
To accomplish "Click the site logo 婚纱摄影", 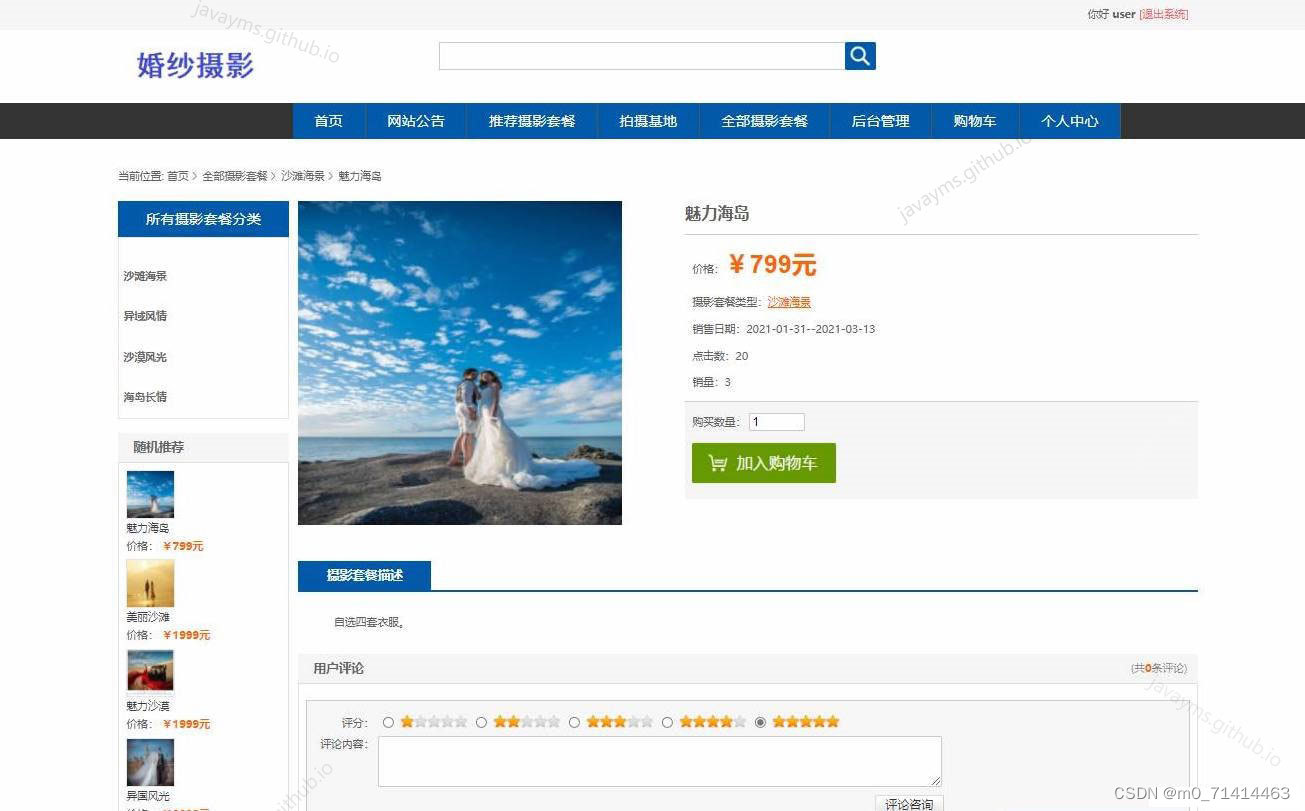I will (195, 65).
